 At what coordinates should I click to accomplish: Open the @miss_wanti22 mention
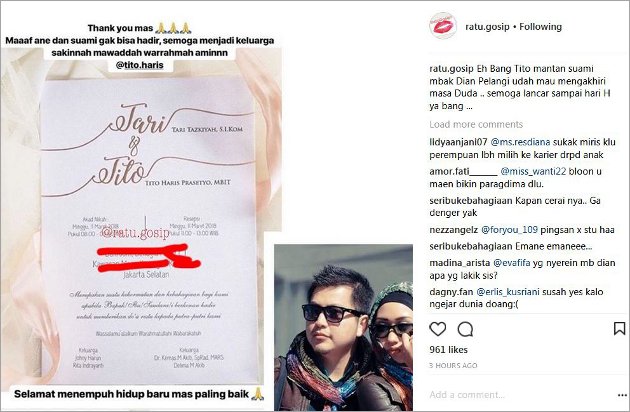click(x=533, y=171)
